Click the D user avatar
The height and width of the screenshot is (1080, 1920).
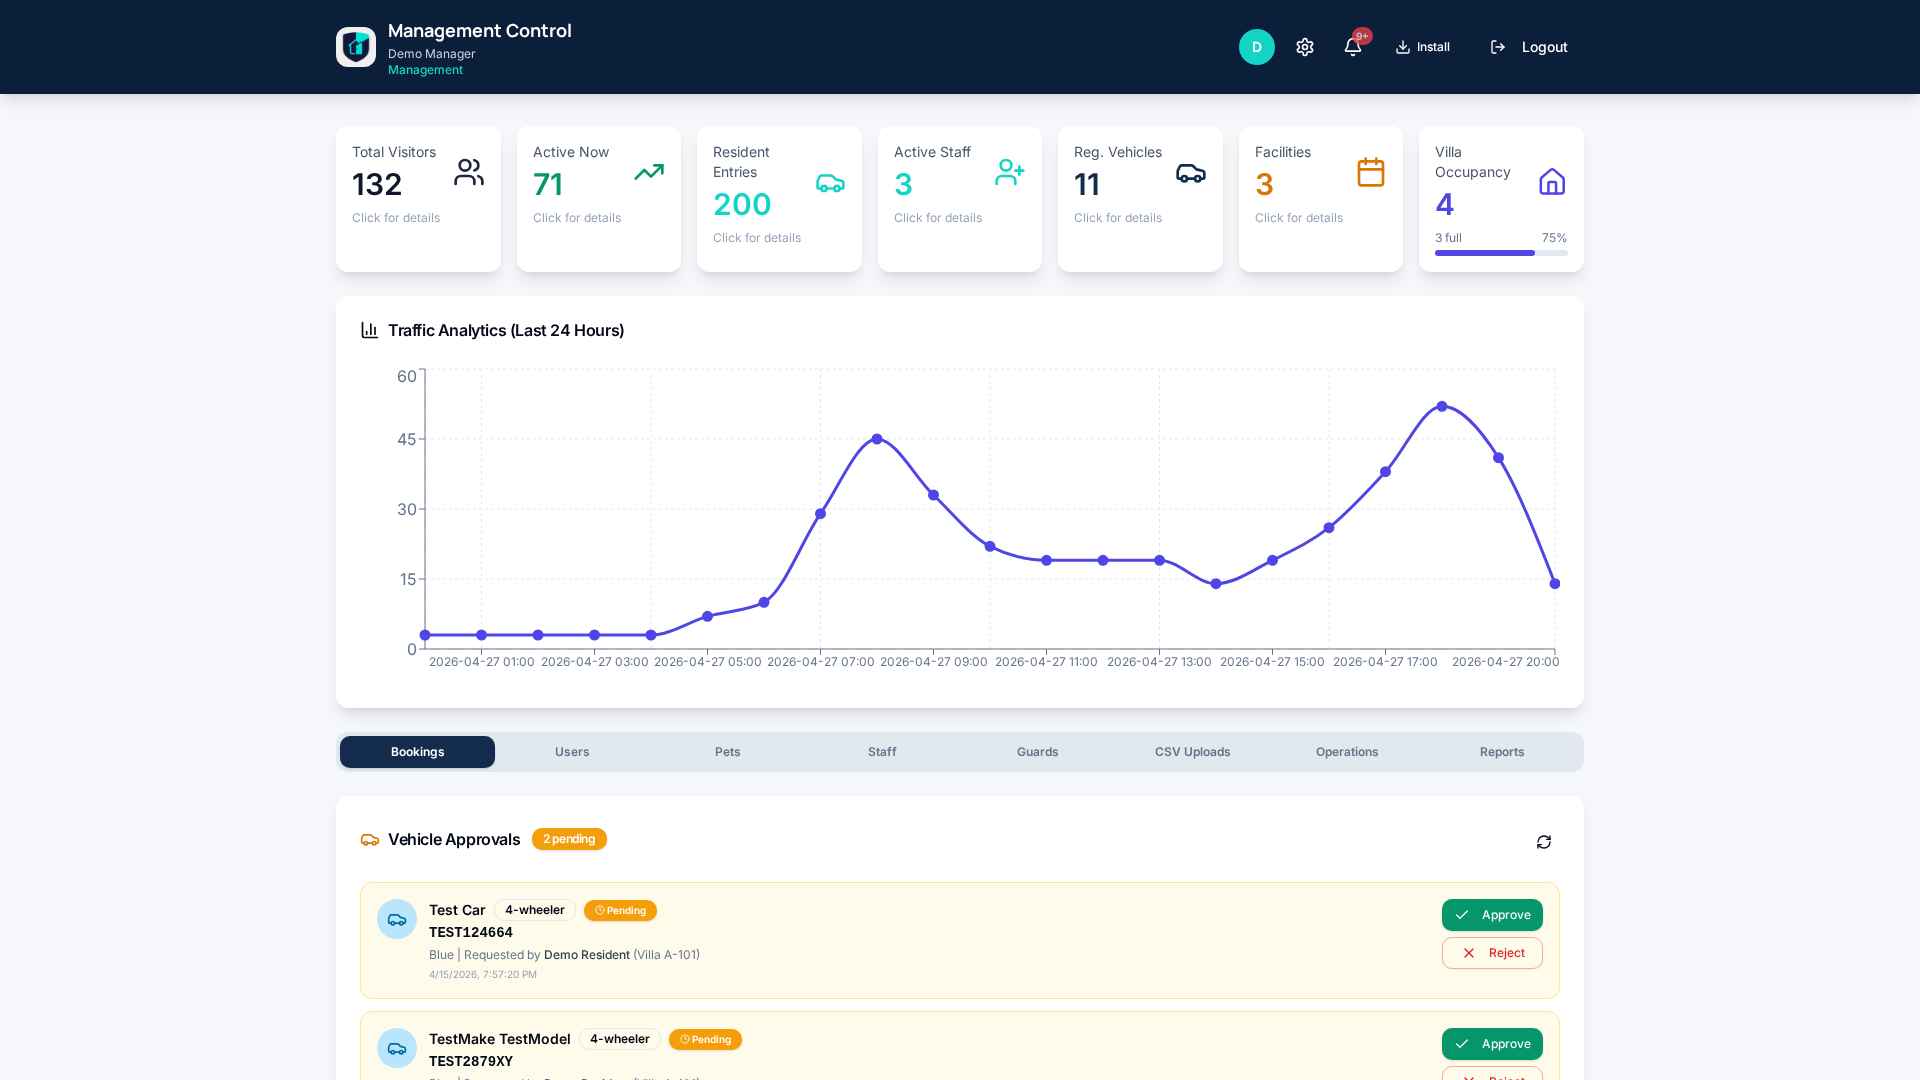pyautogui.click(x=1257, y=47)
